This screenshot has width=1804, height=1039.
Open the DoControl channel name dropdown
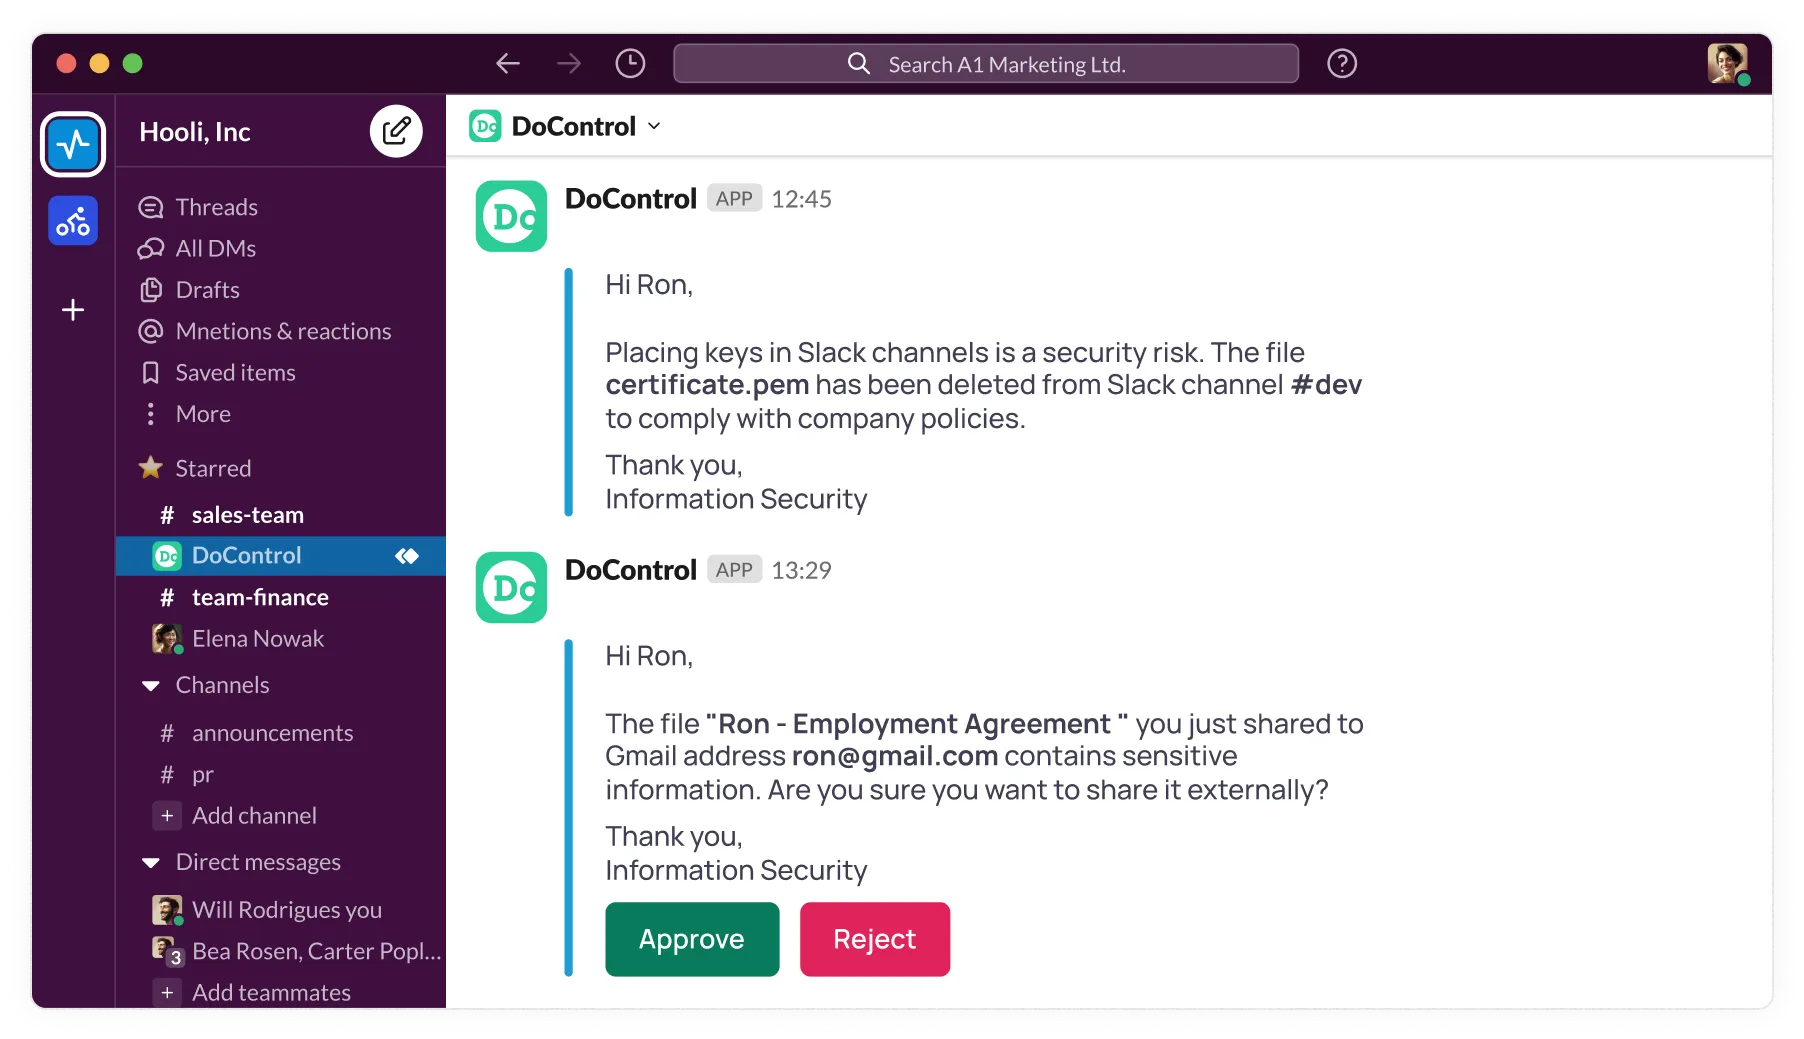point(655,126)
